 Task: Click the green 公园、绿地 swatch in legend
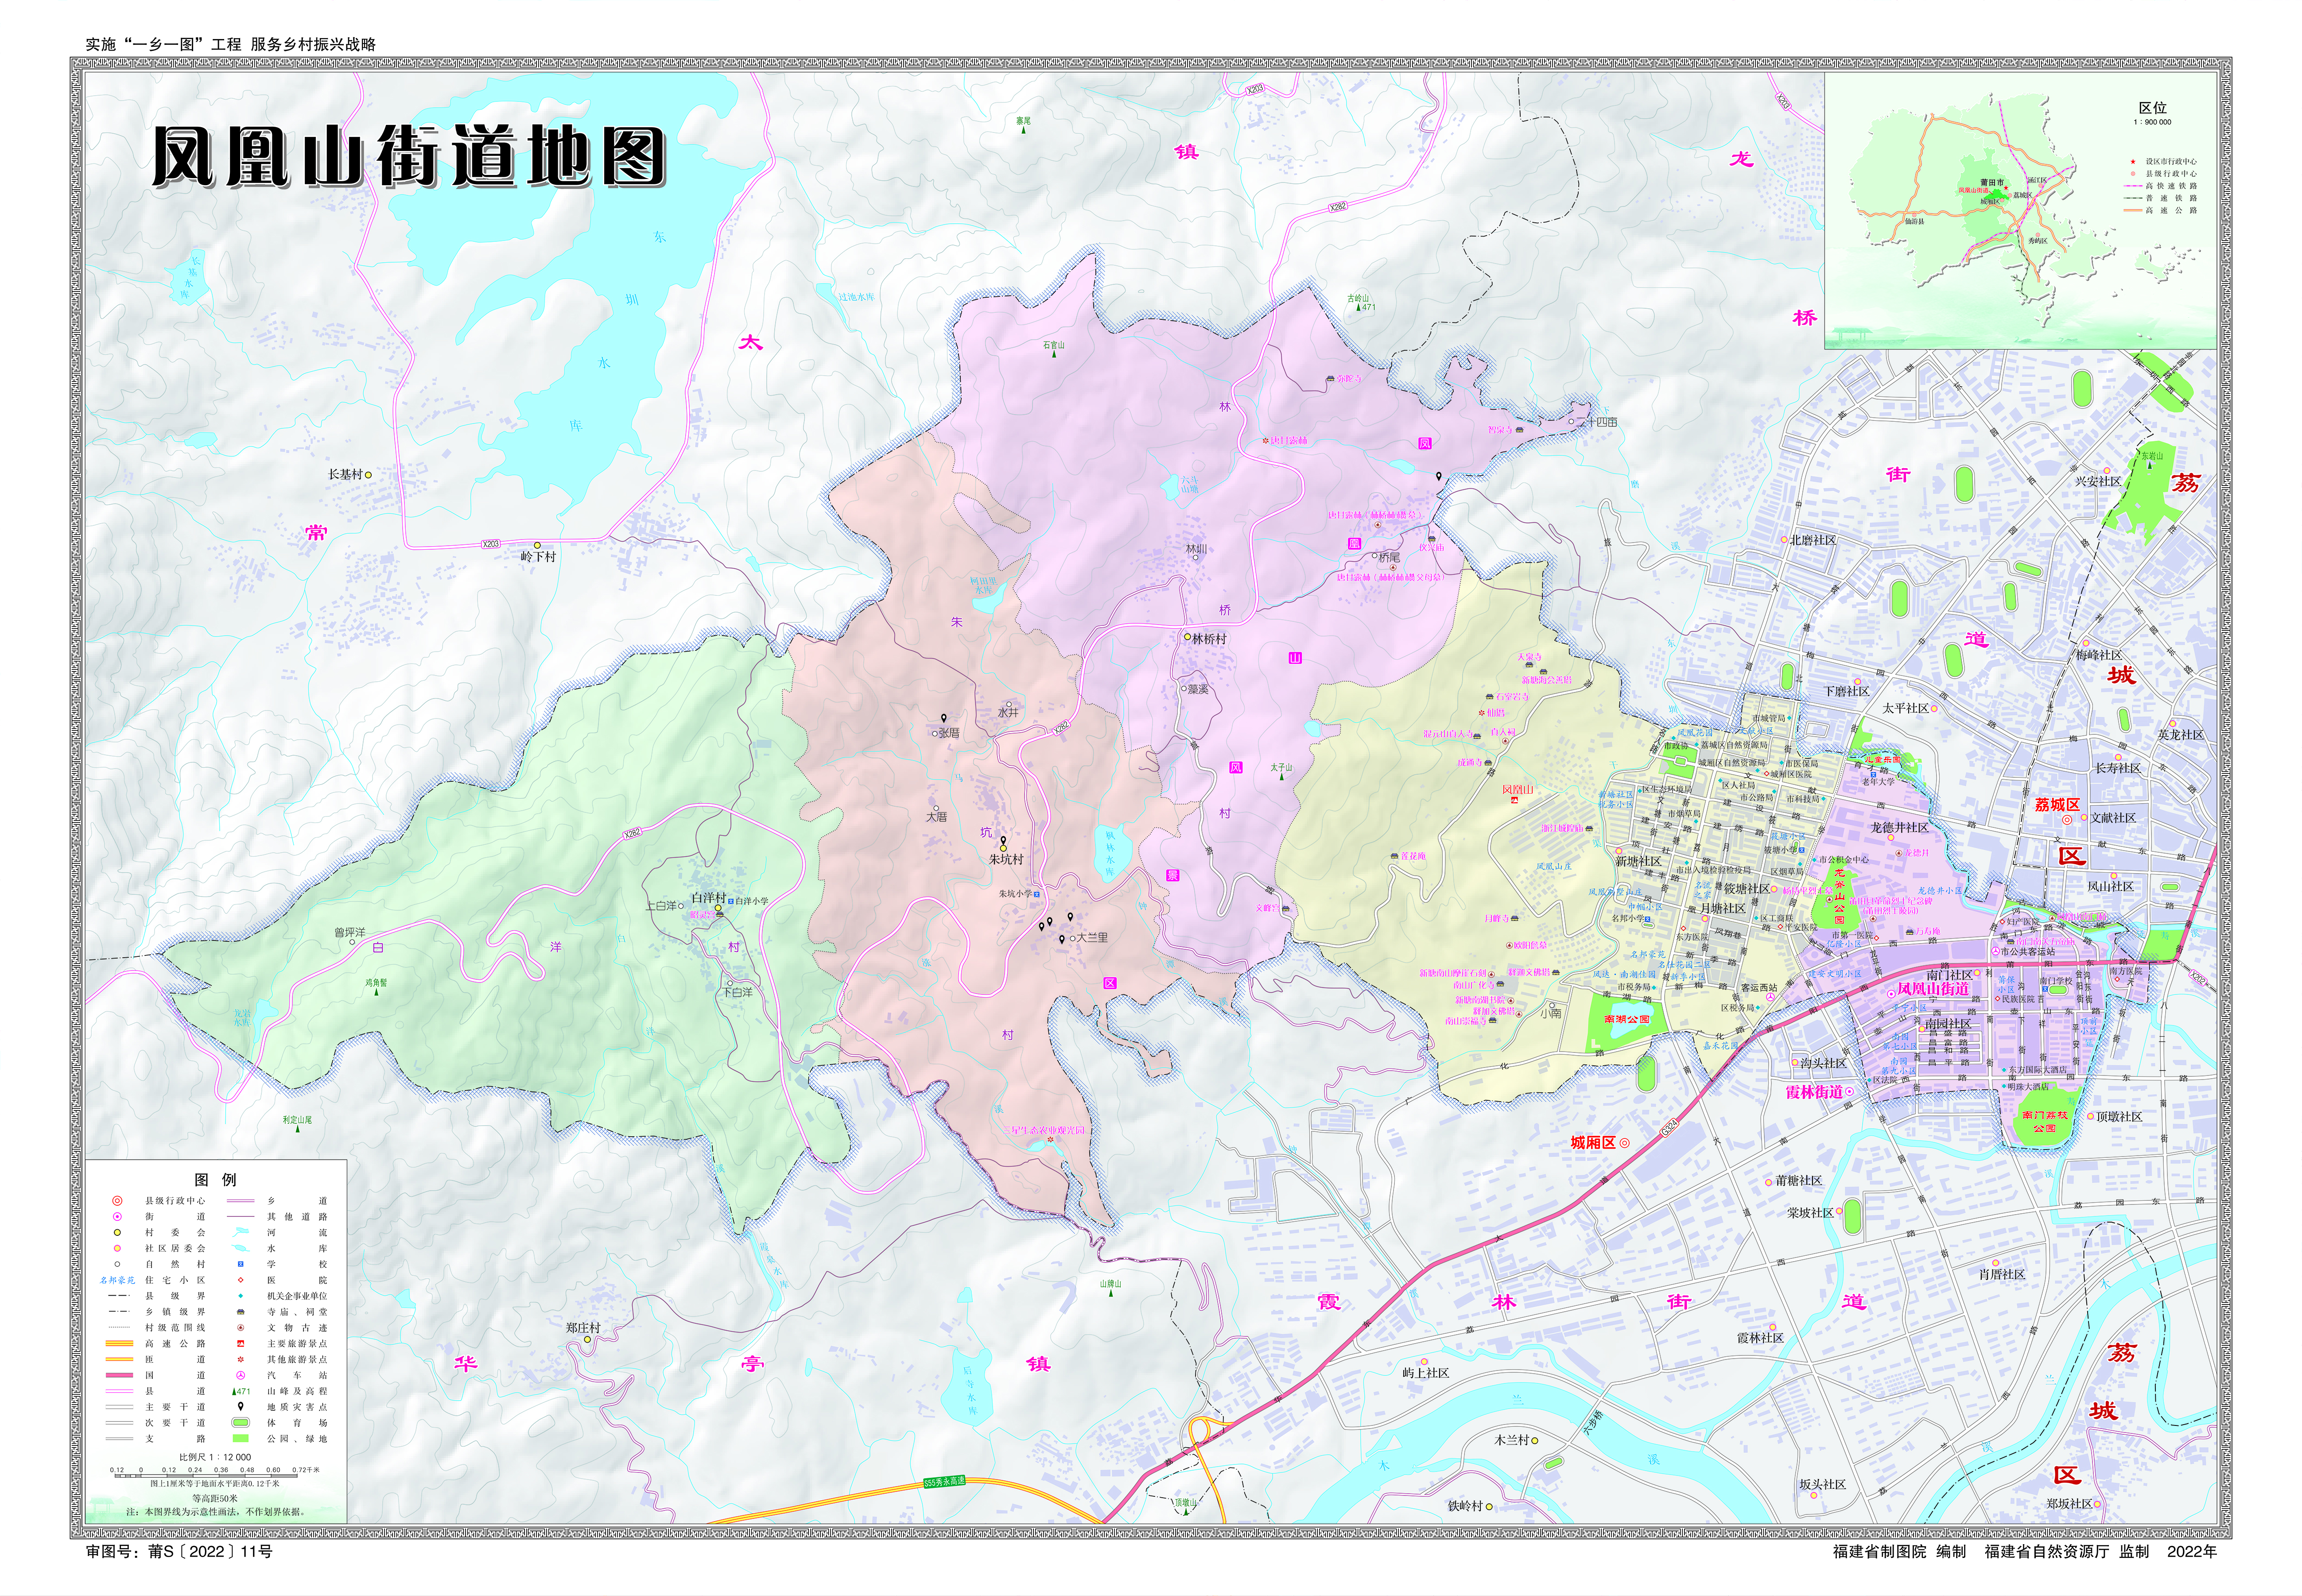click(241, 1438)
